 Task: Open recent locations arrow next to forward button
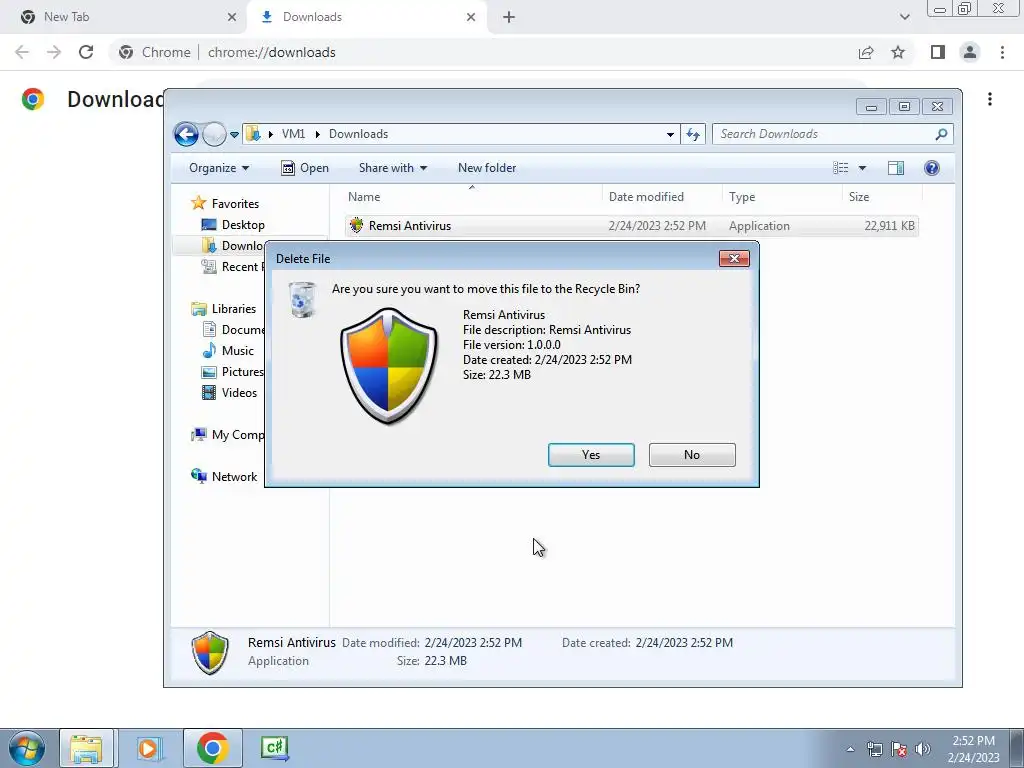click(234, 135)
